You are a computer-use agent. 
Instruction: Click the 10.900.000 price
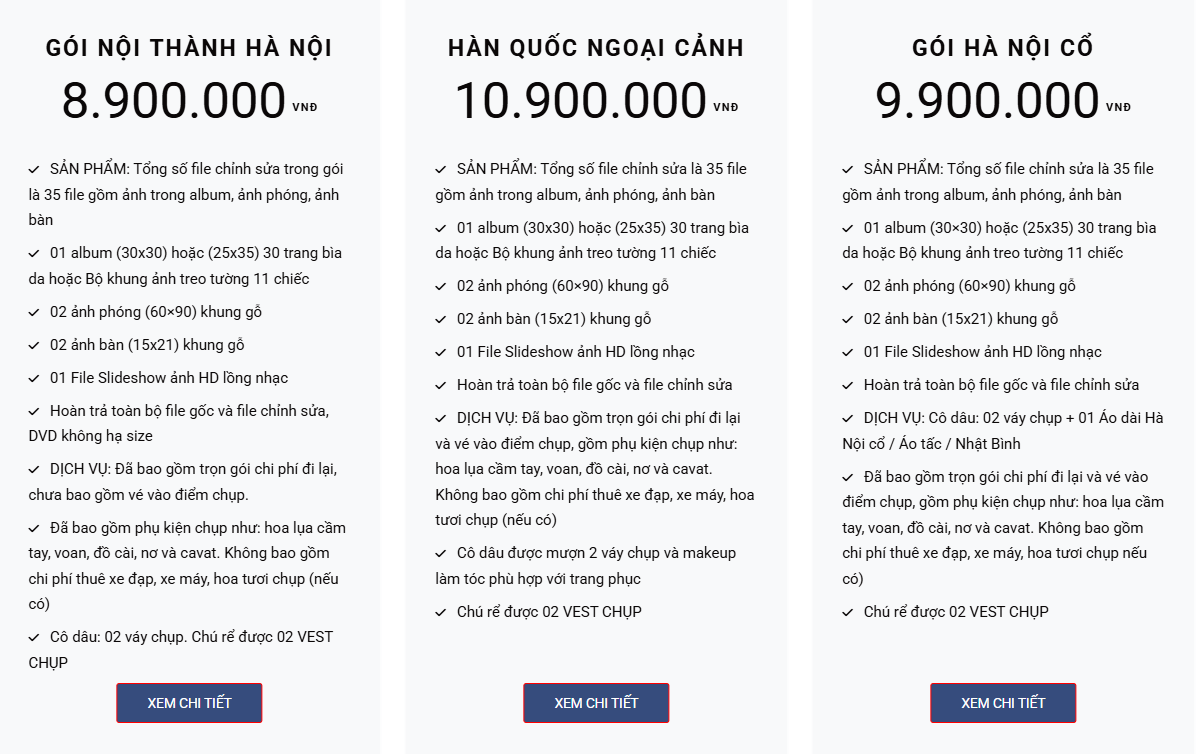click(x=581, y=101)
